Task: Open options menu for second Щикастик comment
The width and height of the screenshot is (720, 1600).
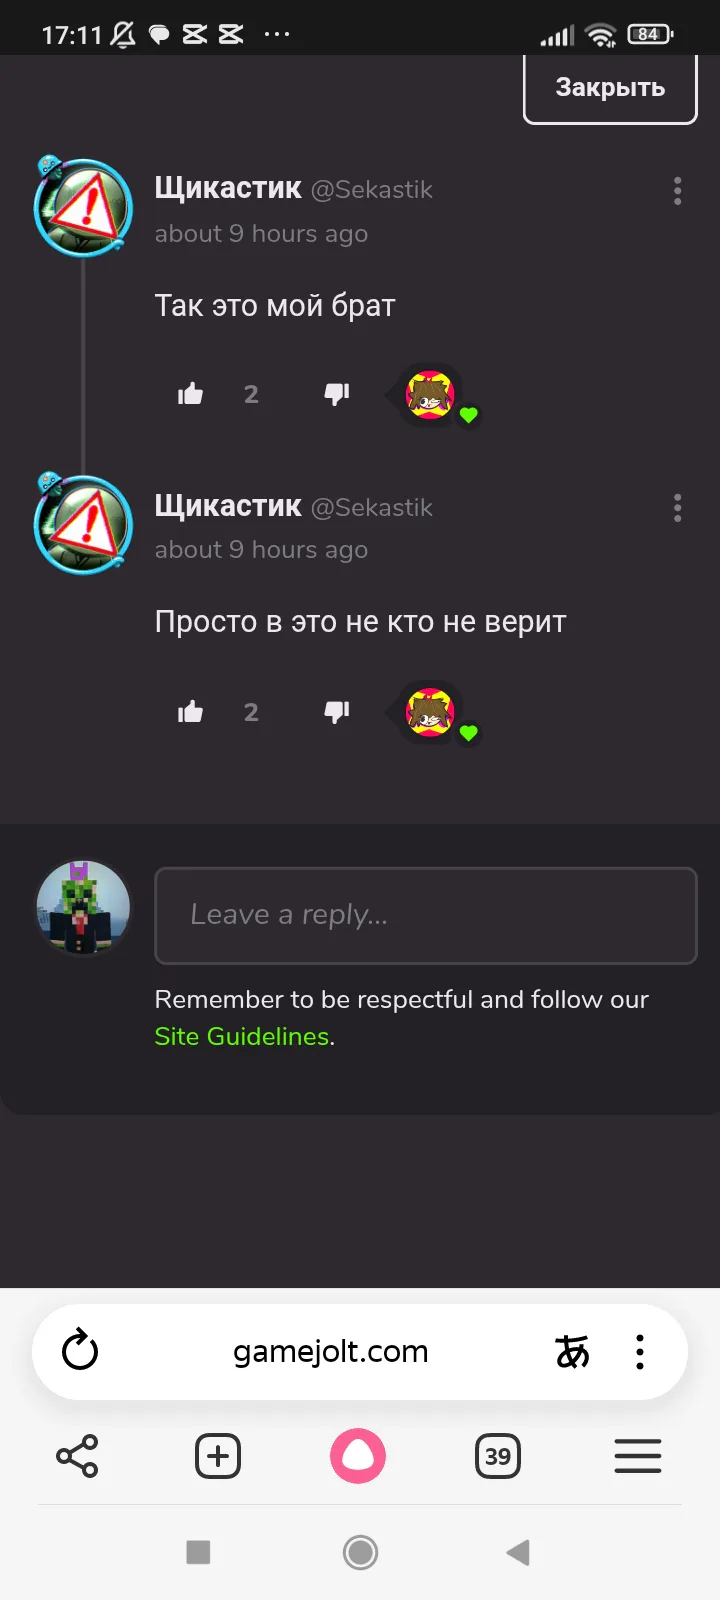Action: point(677,508)
